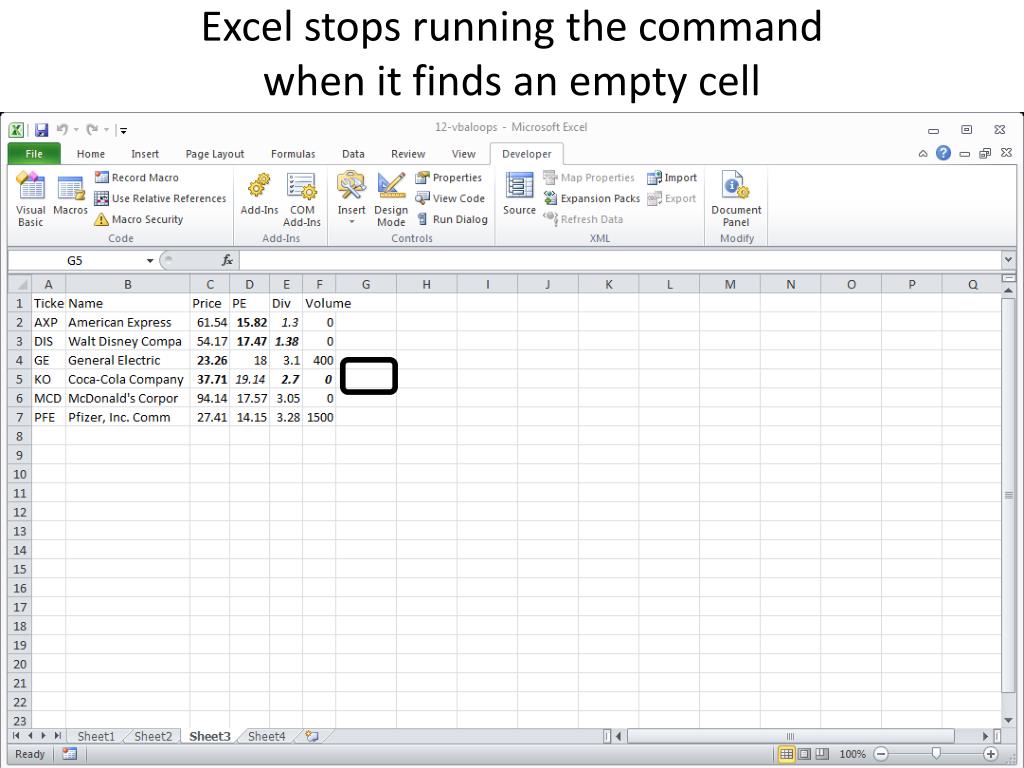Open the Document Panel

pos(736,199)
